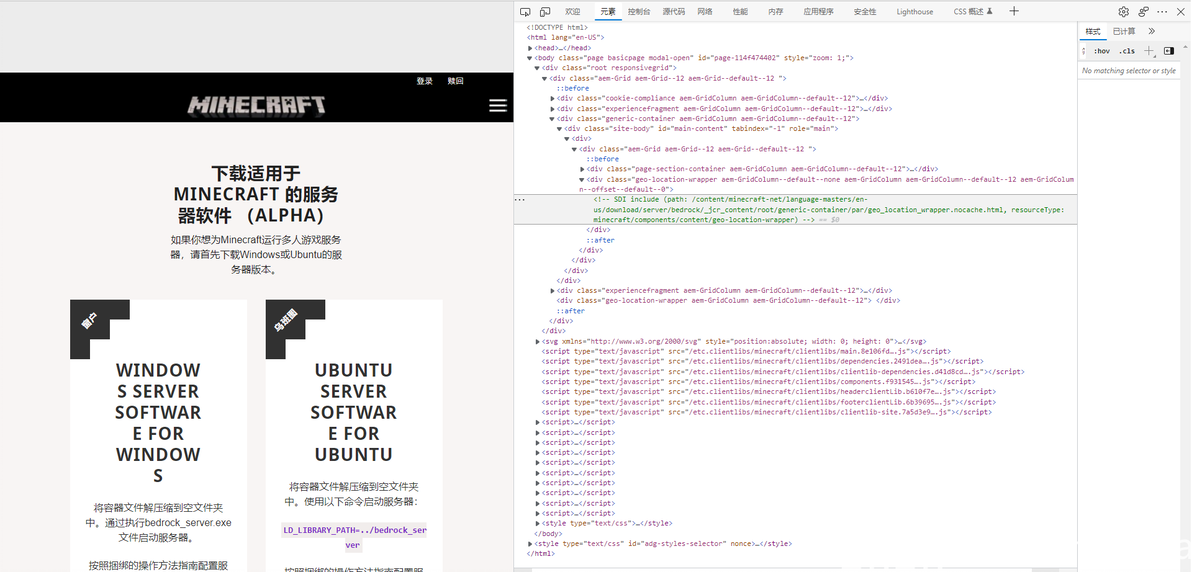Collapse the generic-container div

pyautogui.click(x=553, y=119)
